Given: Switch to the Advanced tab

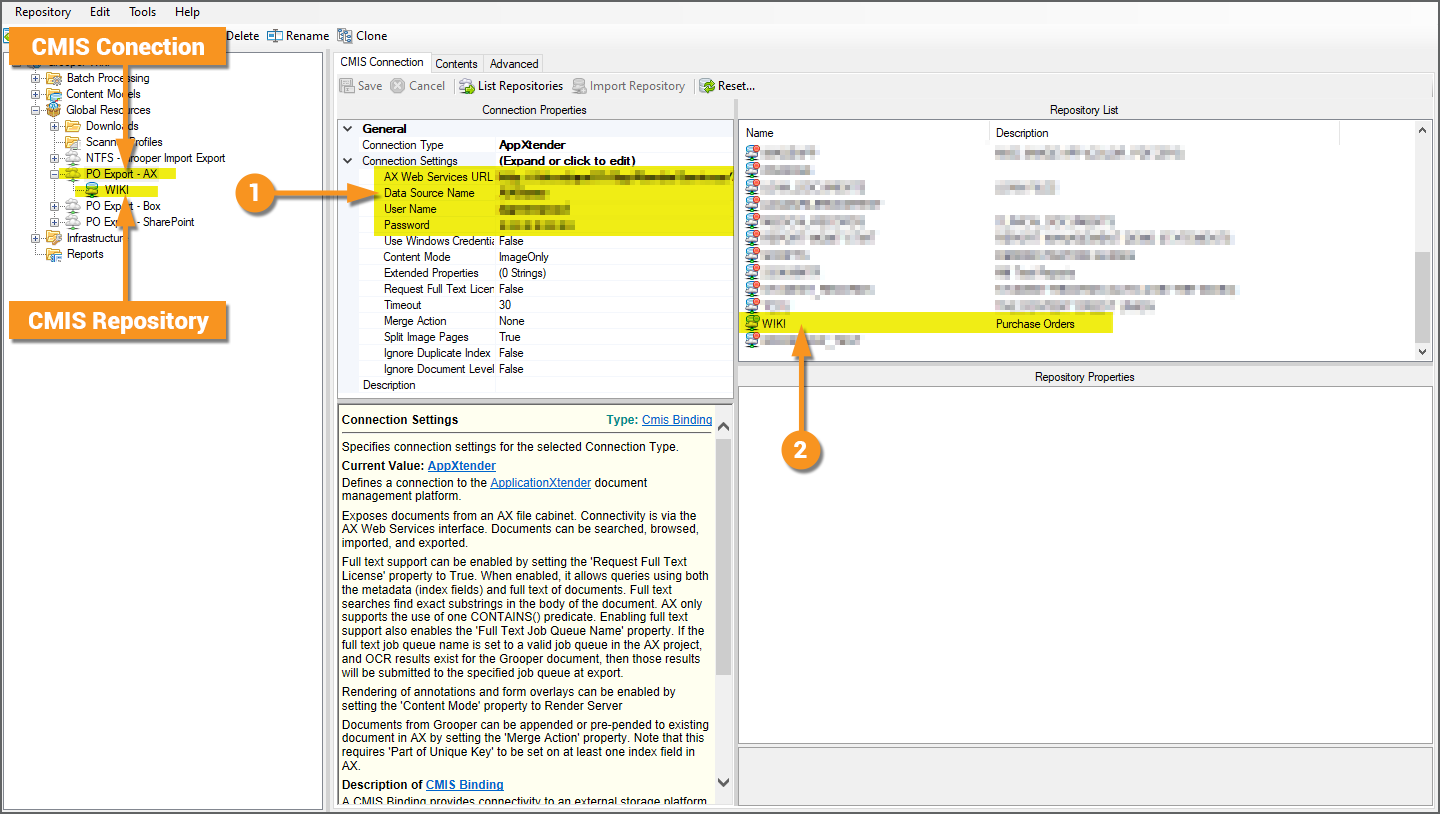Looking at the screenshot, I should (x=514, y=64).
